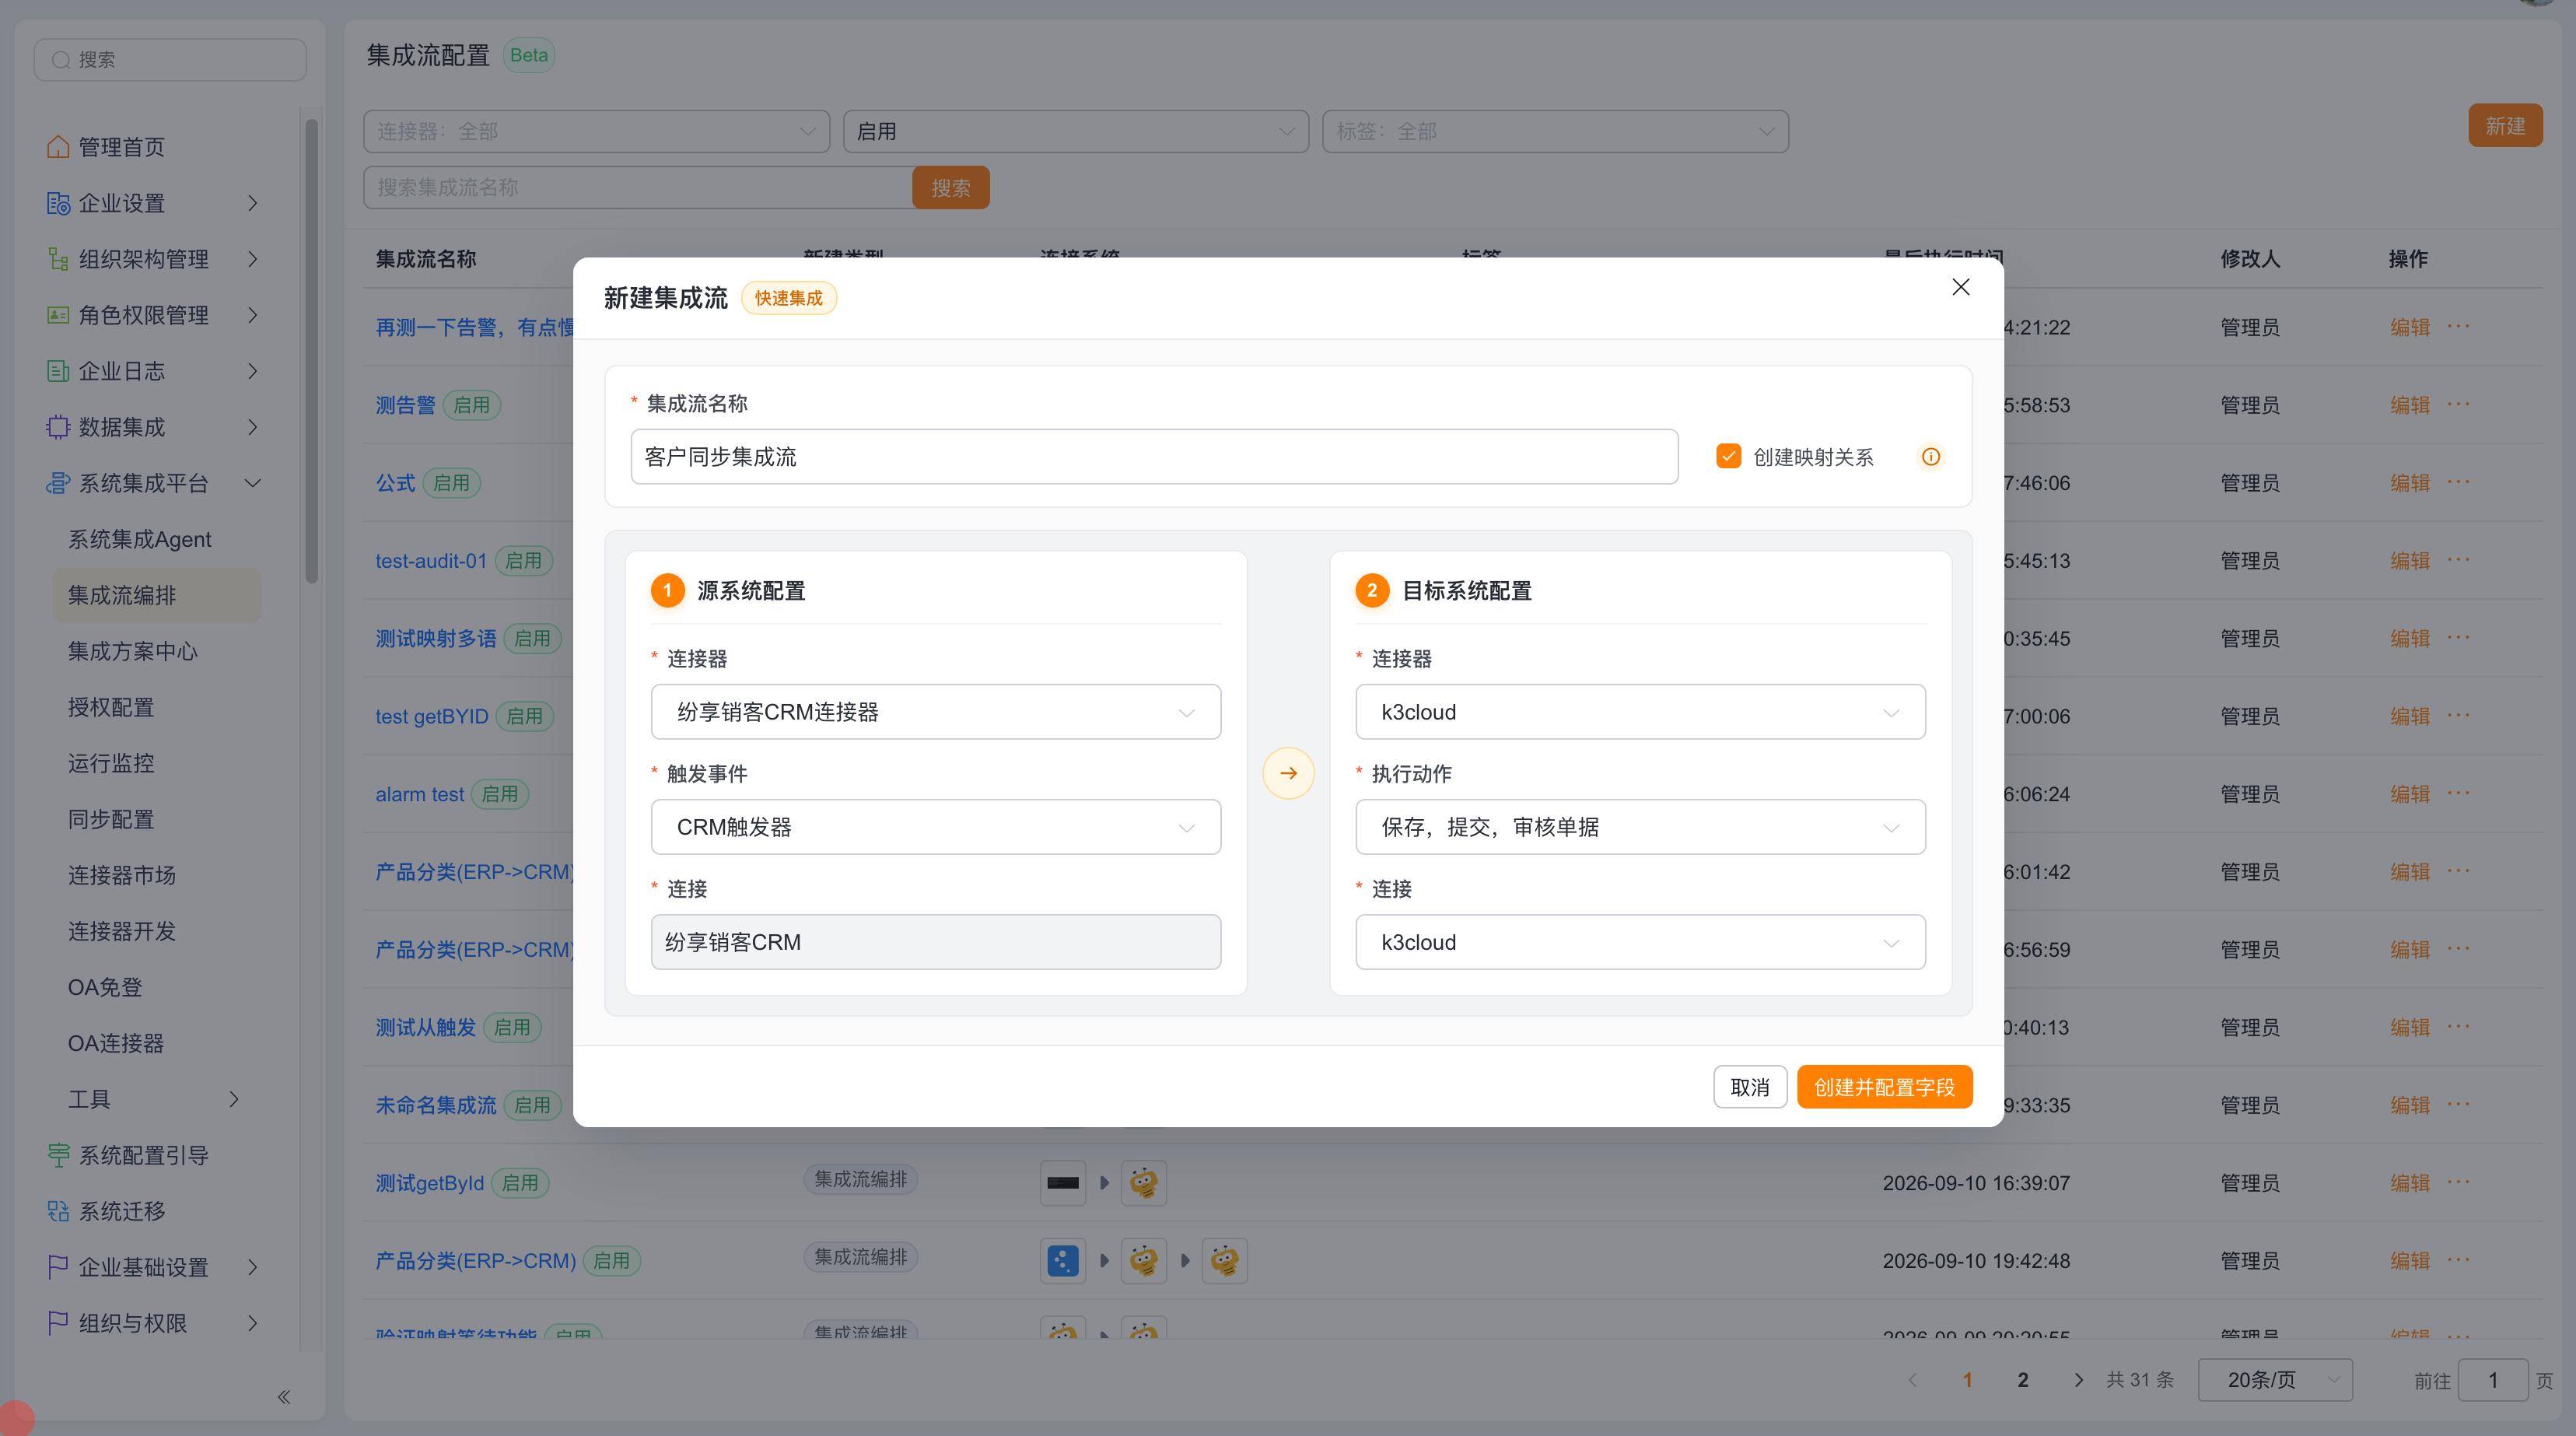The height and width of the screenshot is (1436, 2576).
Task: Open the 未命名集成流 flow link
Action: [435, 1105]
